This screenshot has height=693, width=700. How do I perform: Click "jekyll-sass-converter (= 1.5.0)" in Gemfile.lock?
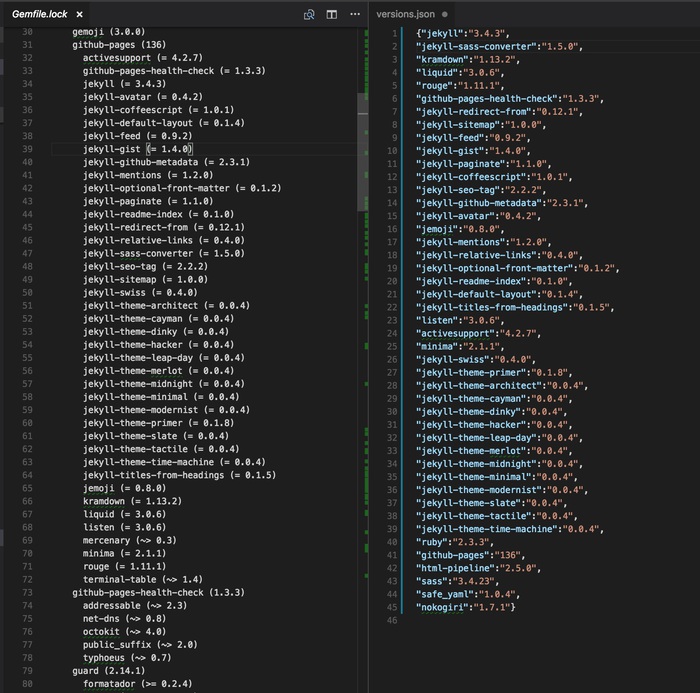pyautogui.click(x=164, y=254)
